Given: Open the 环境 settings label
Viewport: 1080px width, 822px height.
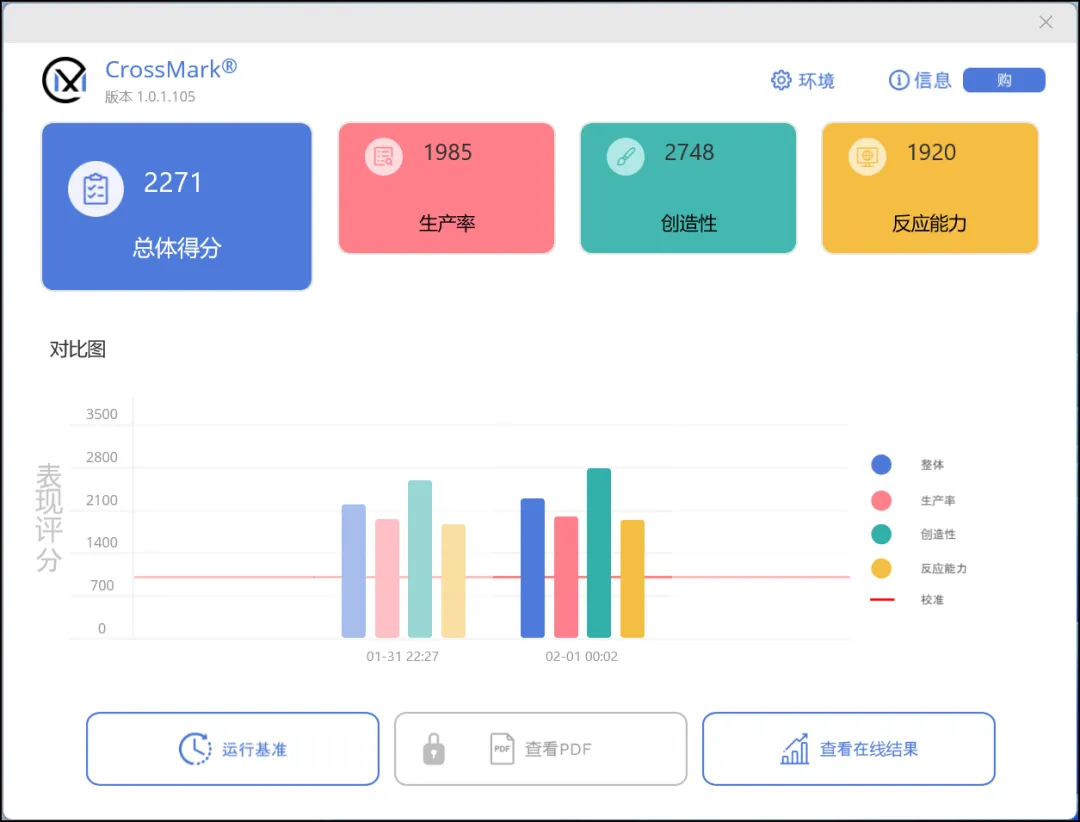Looking at the screenshot, I should tap(817, 81).
